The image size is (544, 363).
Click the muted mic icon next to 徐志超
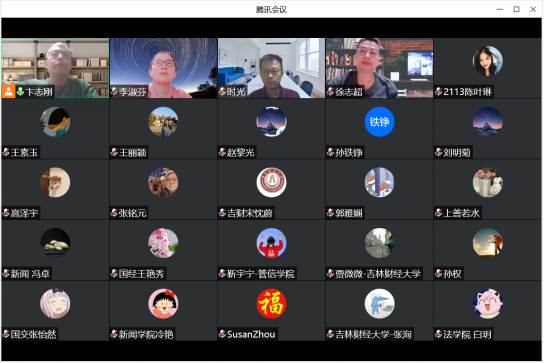pos(331,92)
